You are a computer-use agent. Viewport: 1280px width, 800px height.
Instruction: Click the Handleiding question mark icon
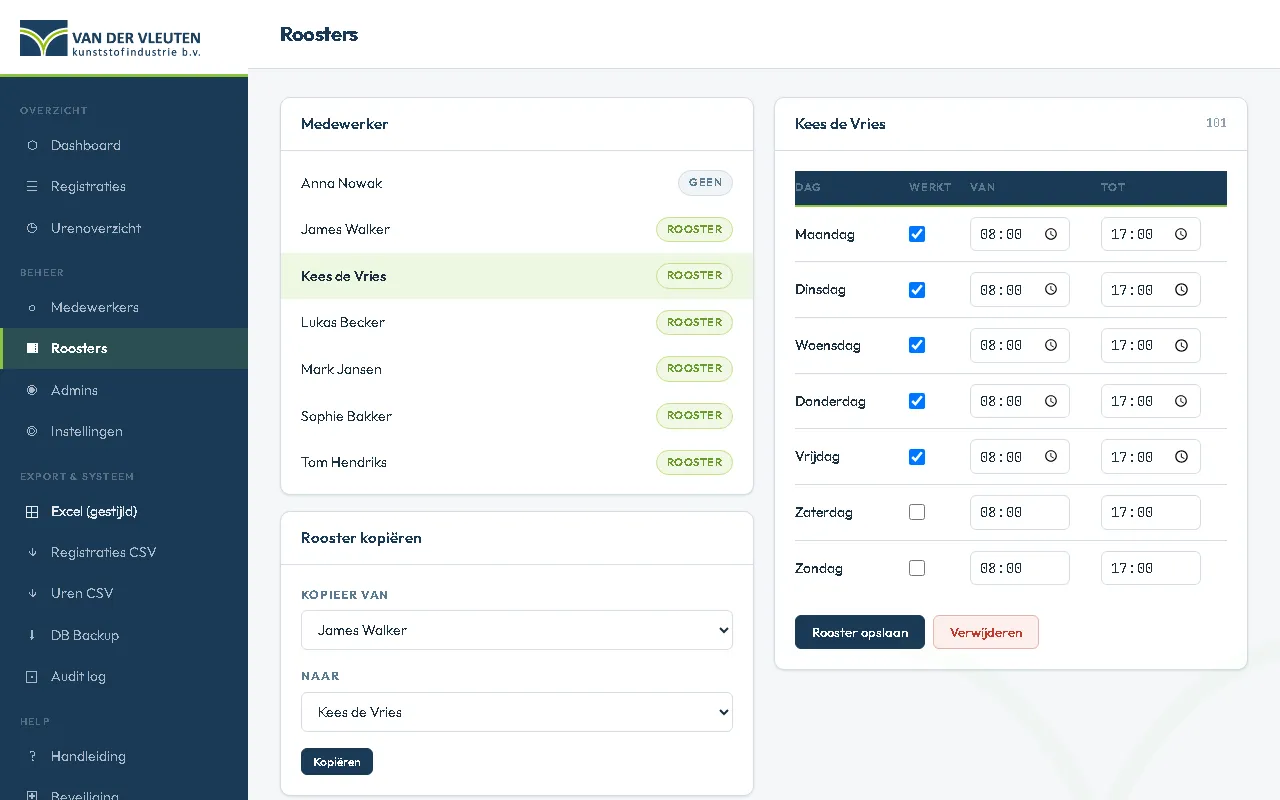(x=32, y=756)
